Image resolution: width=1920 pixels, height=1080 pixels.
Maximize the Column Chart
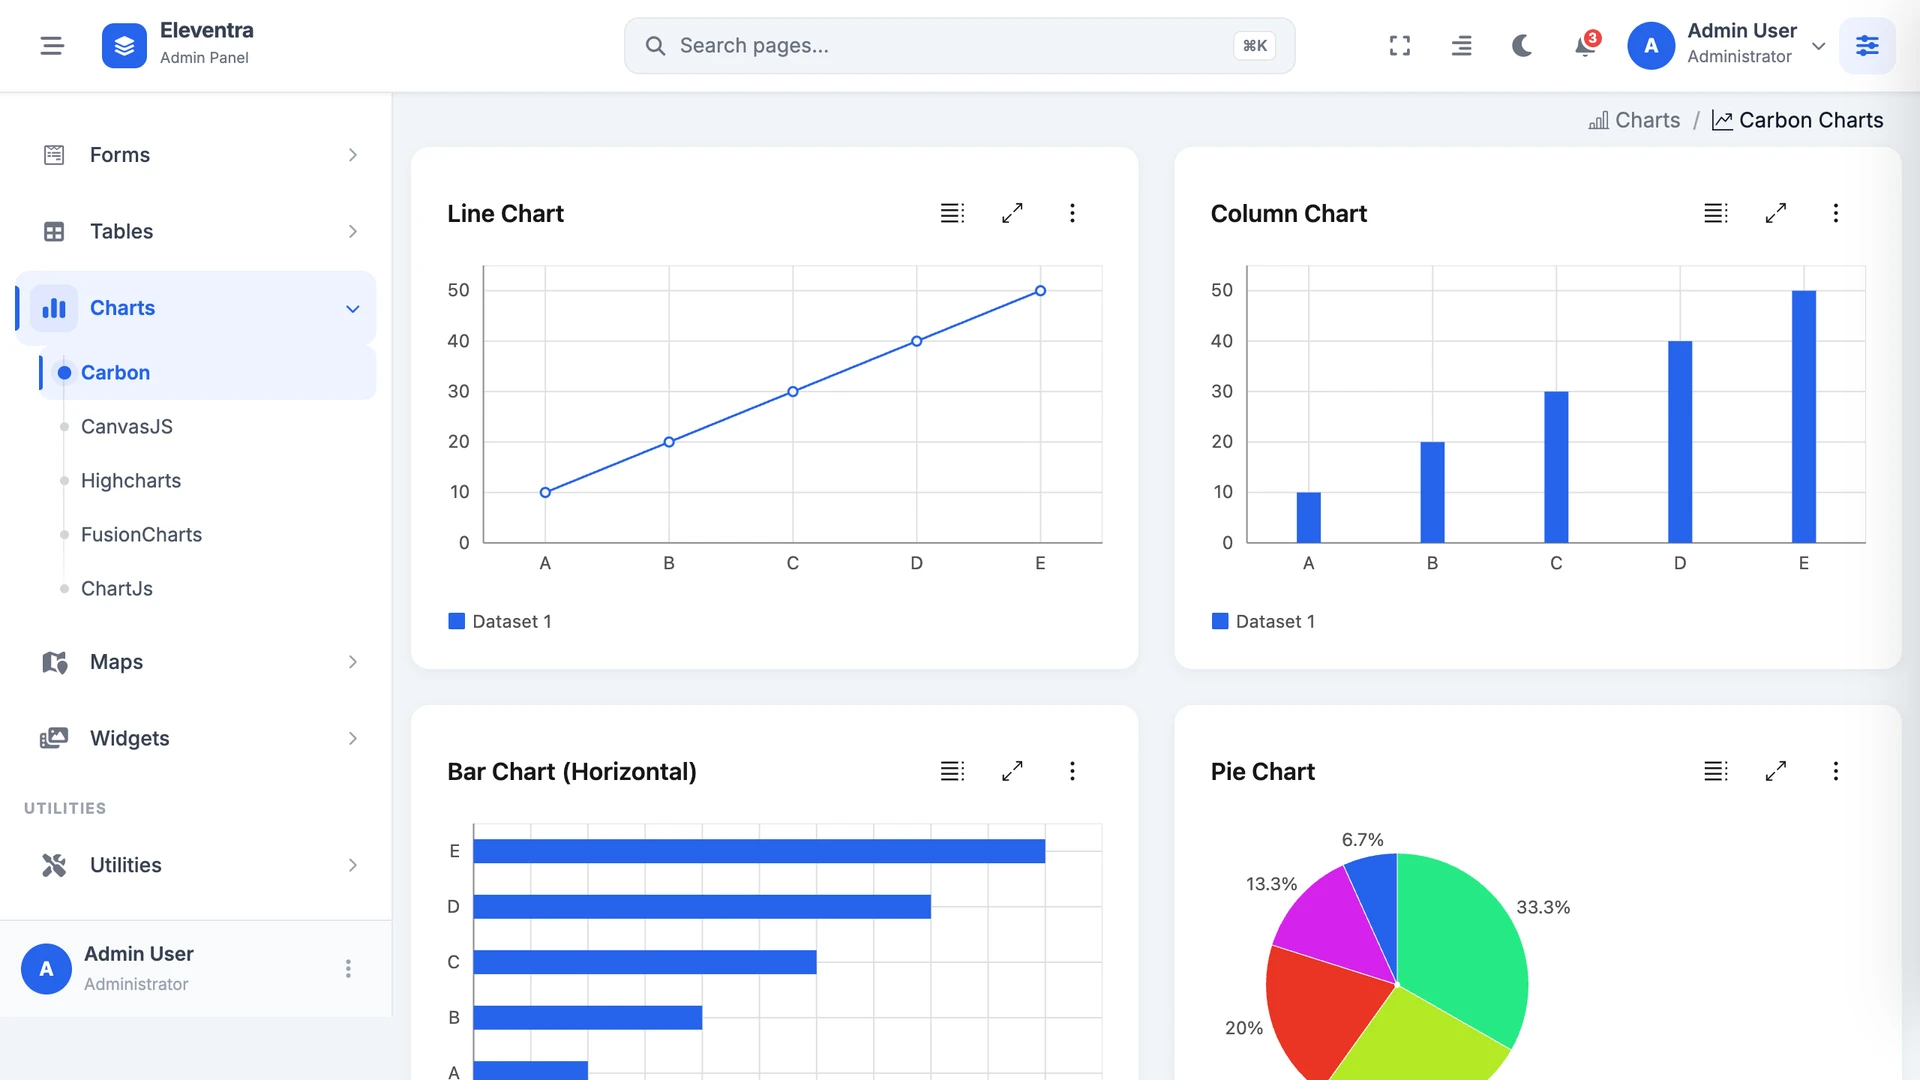tap(1775, 213)
